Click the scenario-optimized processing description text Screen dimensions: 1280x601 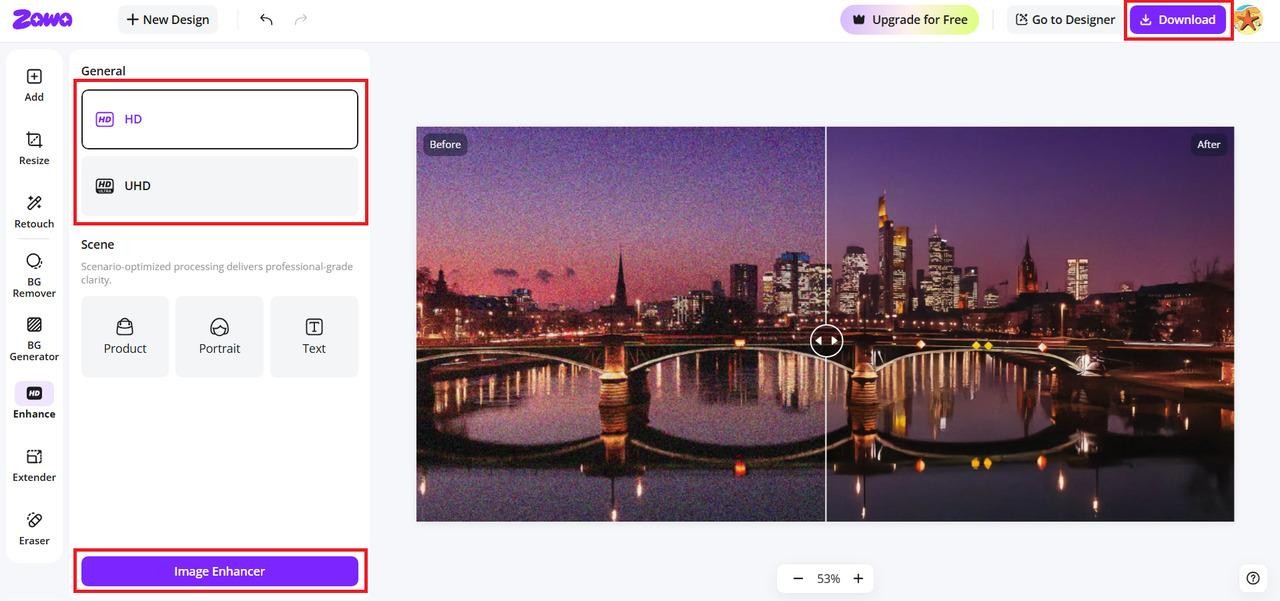point(217,273)
